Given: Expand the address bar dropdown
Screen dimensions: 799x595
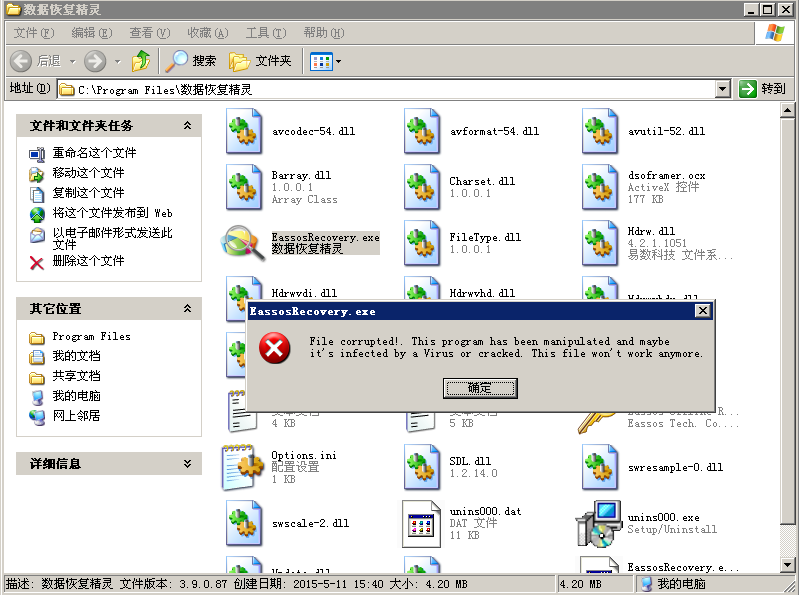Looking at the screenshot, I should click(722, 90).
